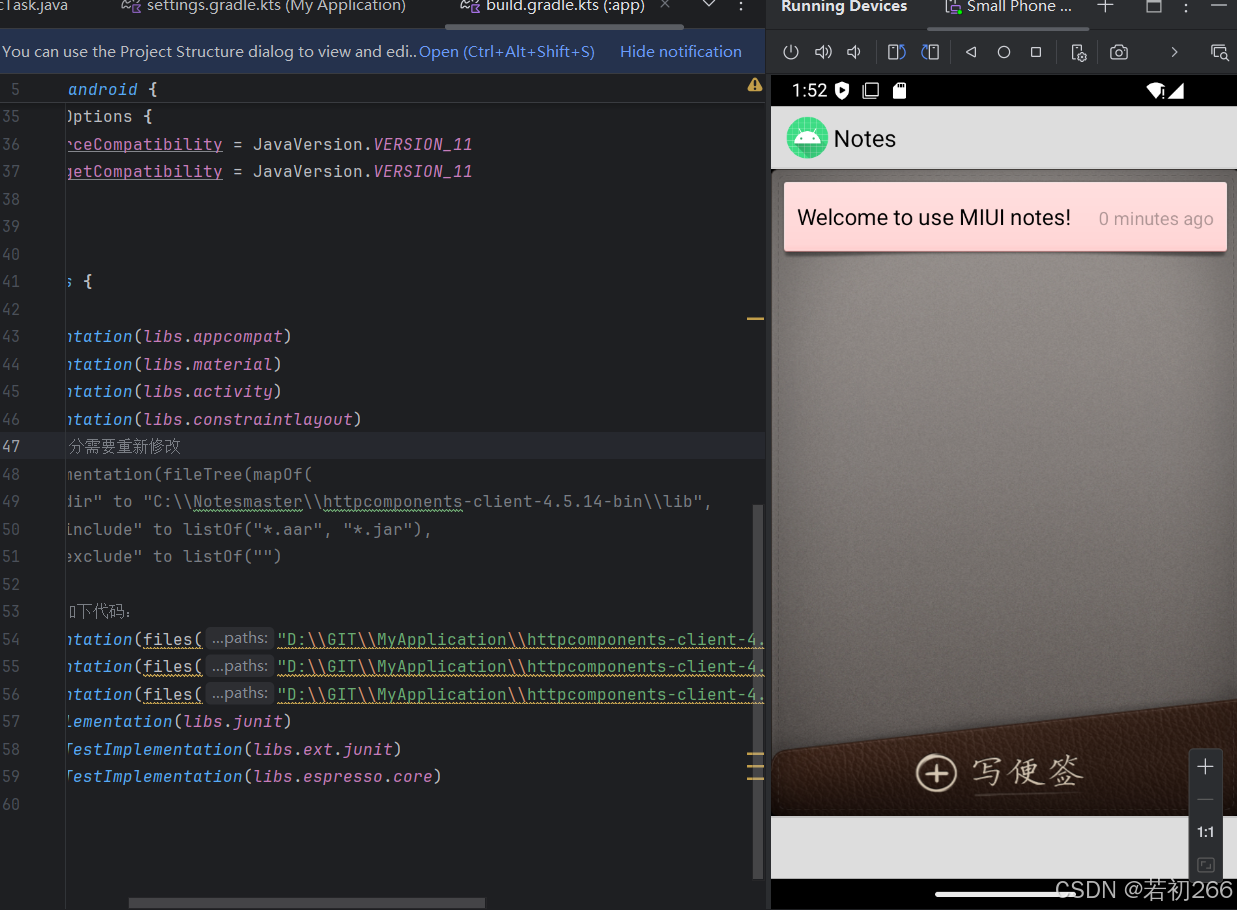Screen dimensions: 1237x910
Task: Click the Notes title in app bar
Action: [865, 139]
